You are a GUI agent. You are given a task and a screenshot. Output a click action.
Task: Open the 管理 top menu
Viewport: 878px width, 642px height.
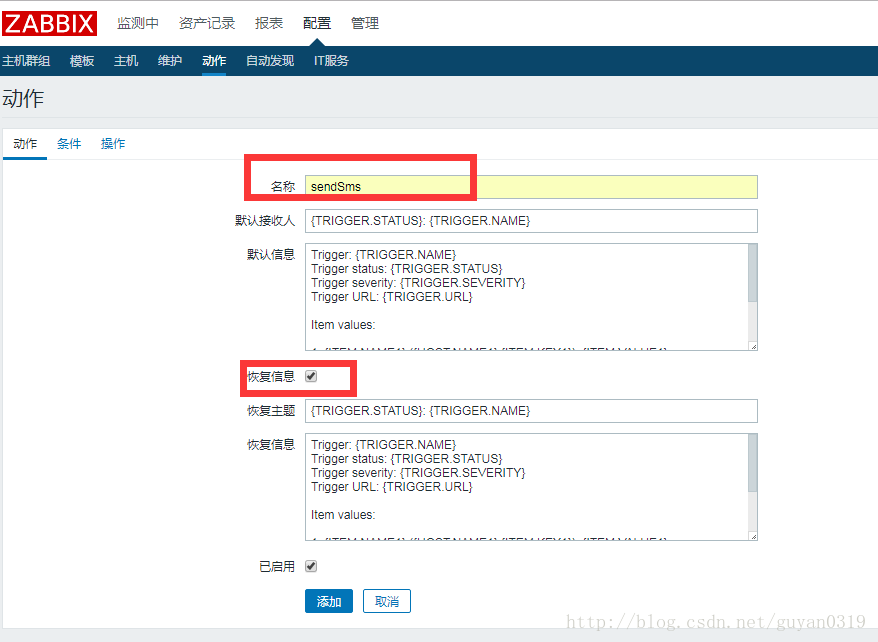click(365, 23)
